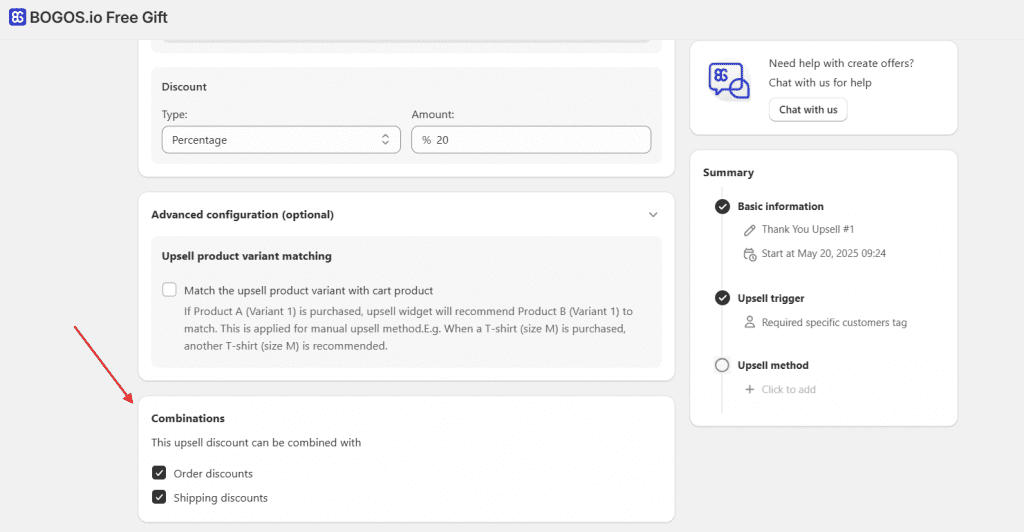
Task: Enable match upsell product variant checkbox
Action: click(169, 290)
